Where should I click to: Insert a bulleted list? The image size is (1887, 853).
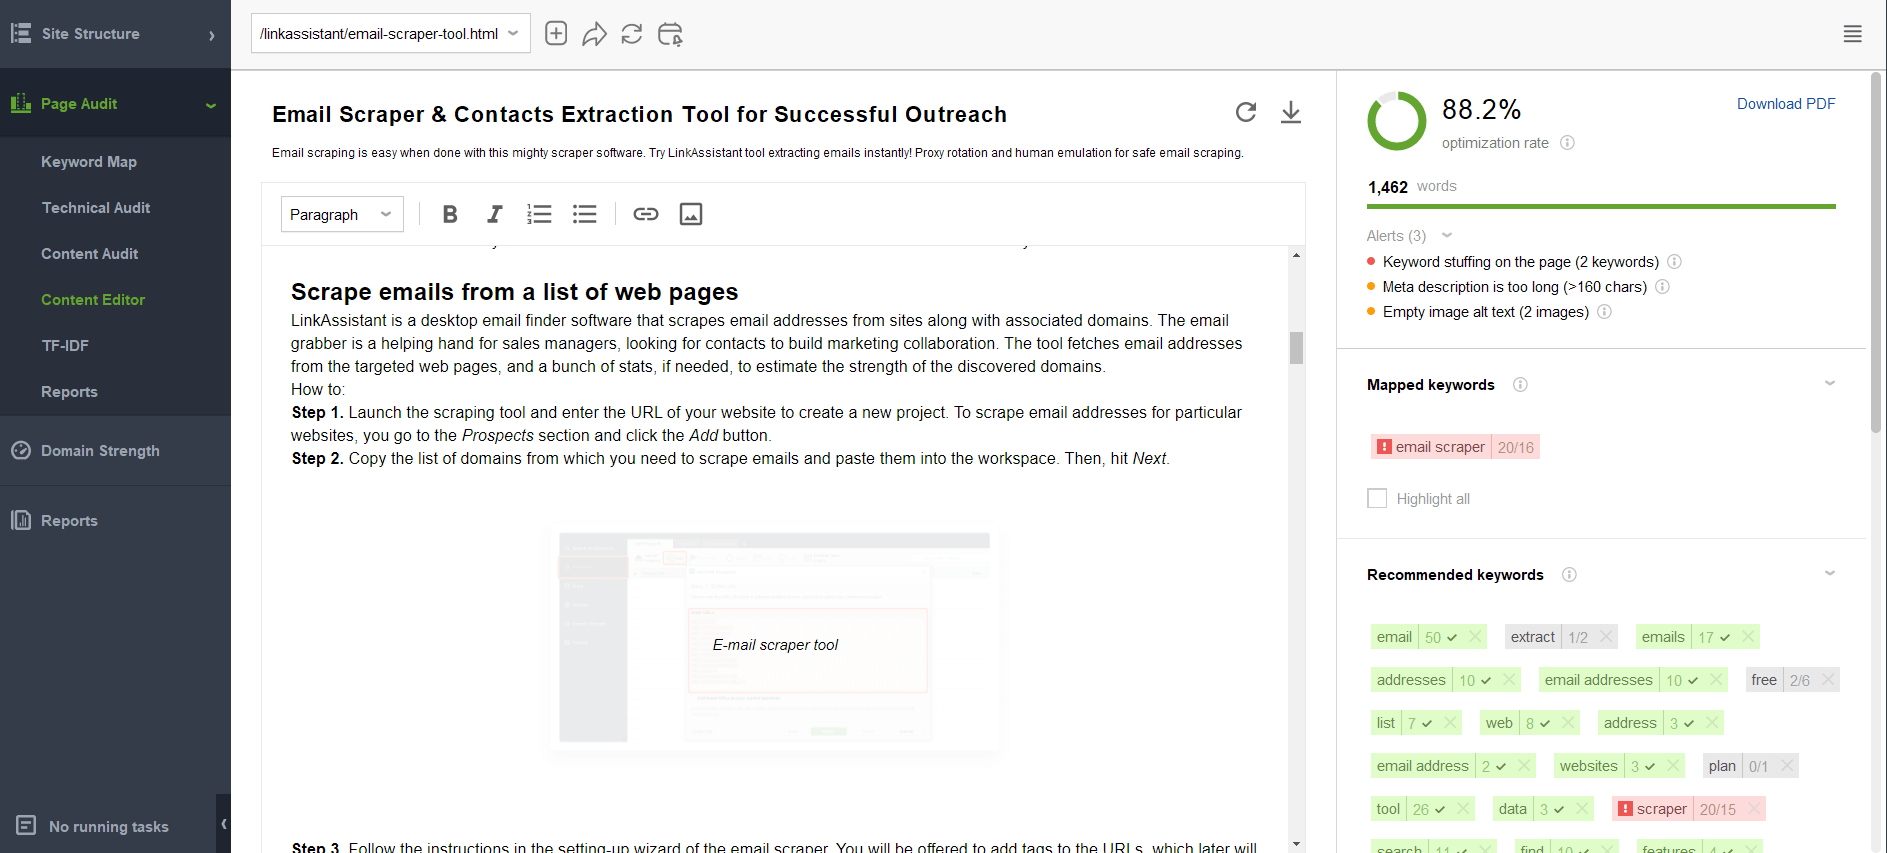tap(585, 214)
